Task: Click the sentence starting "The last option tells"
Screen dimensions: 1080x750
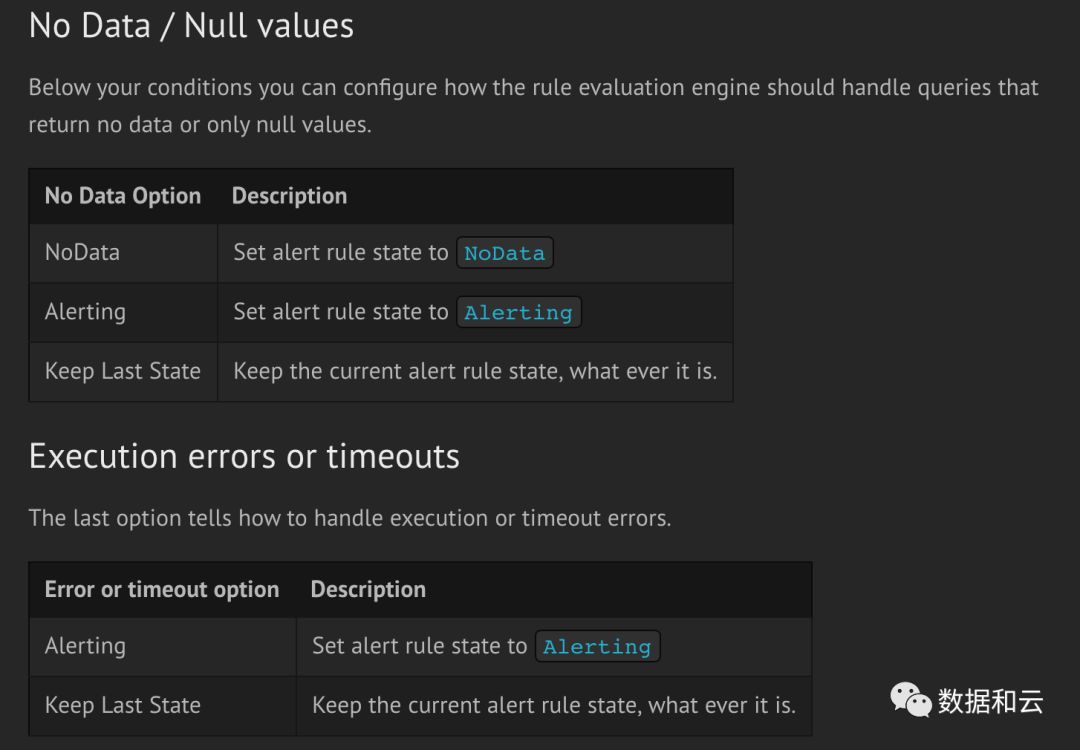Action: point(349,518)
